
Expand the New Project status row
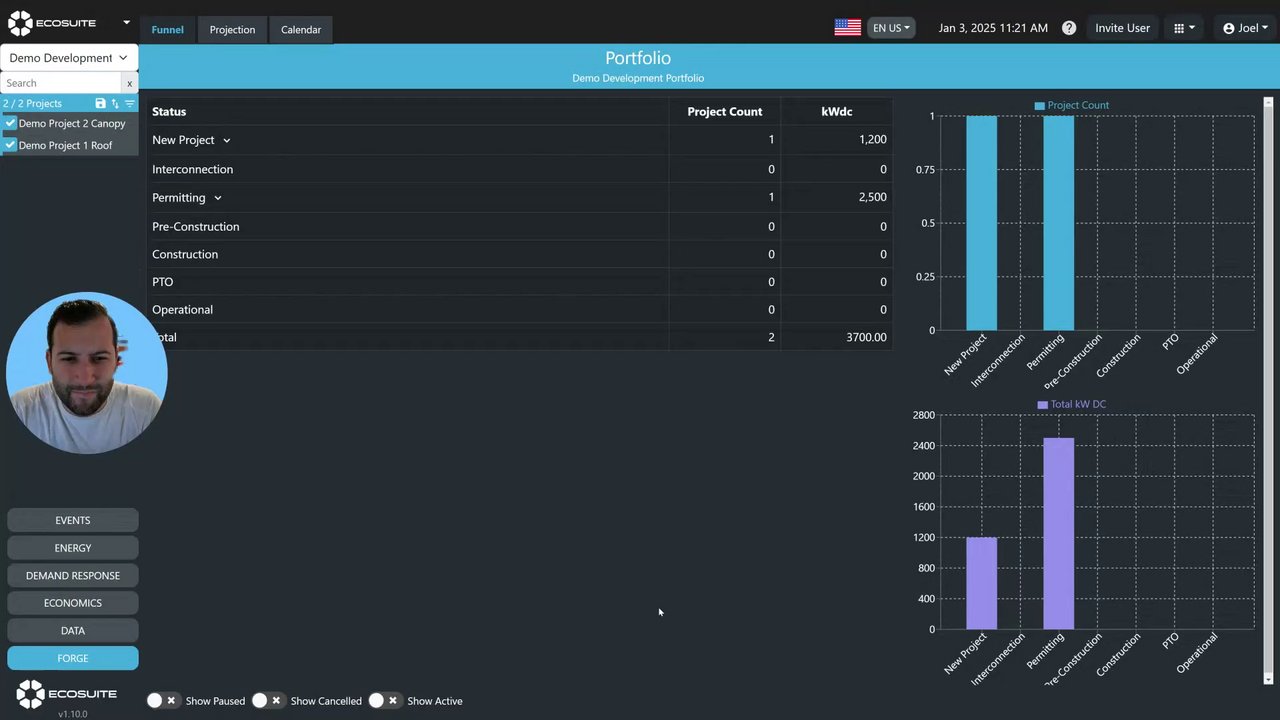click(227, 141)
